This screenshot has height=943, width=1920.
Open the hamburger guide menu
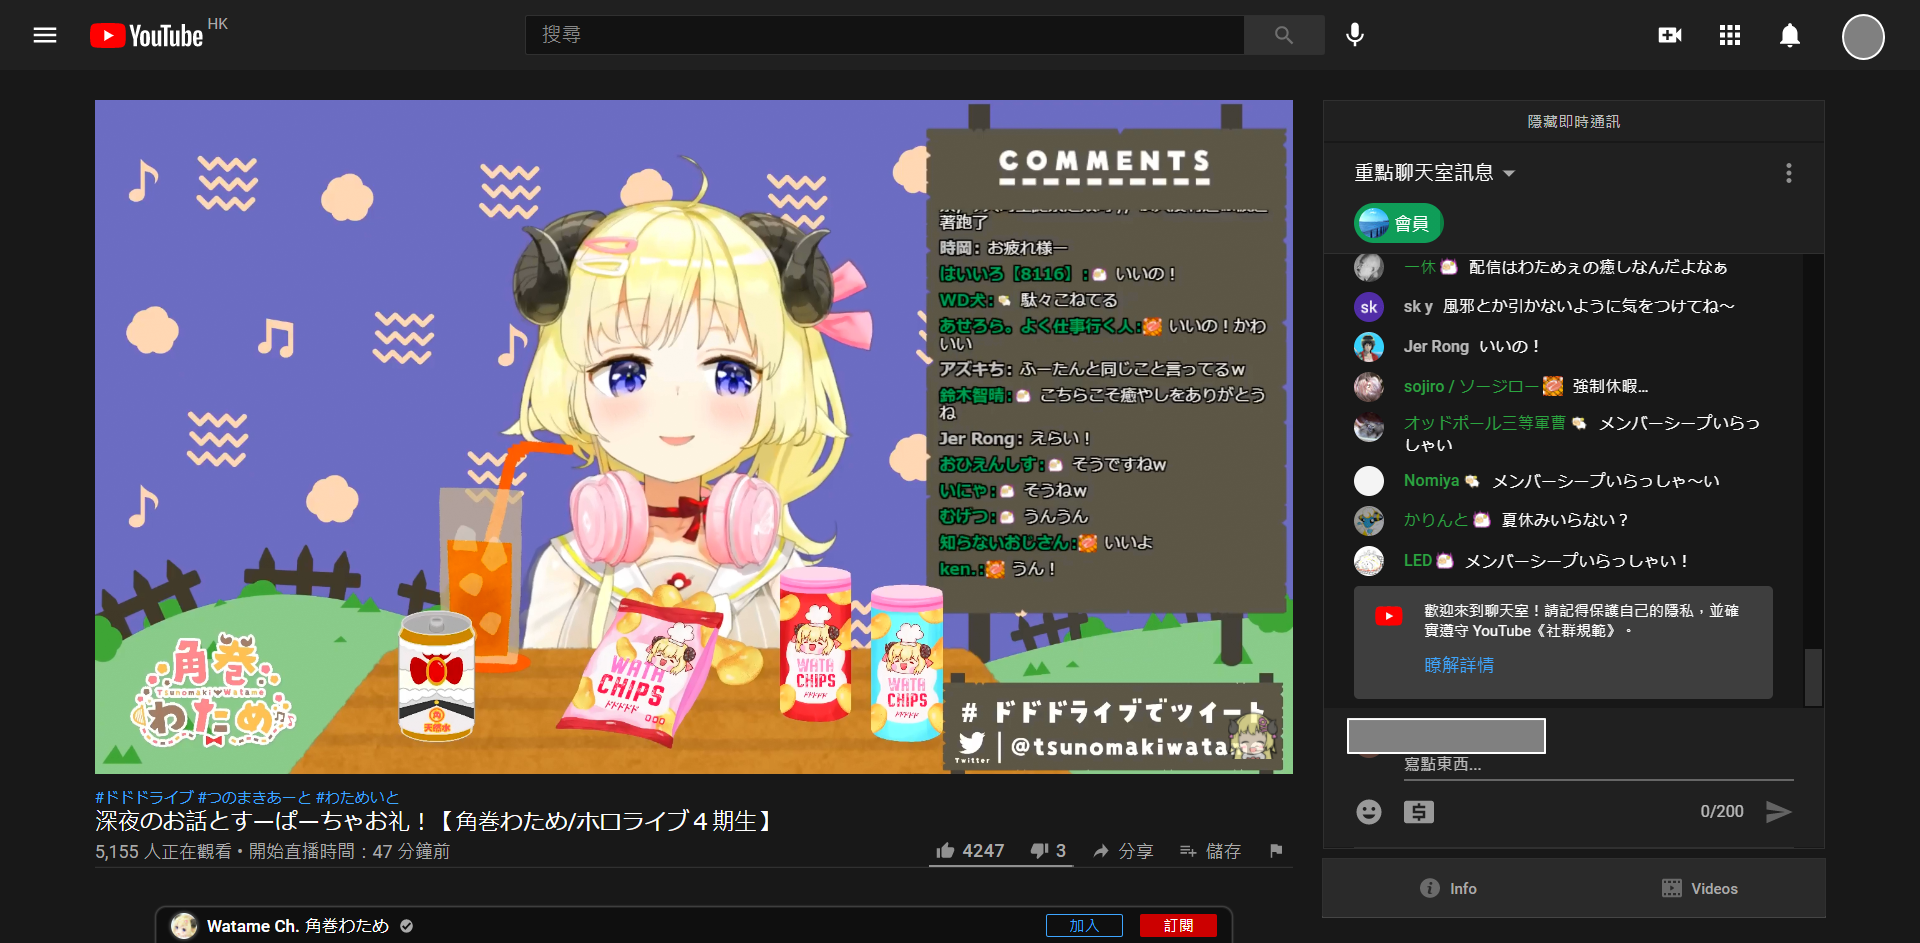tap(45, 35)
